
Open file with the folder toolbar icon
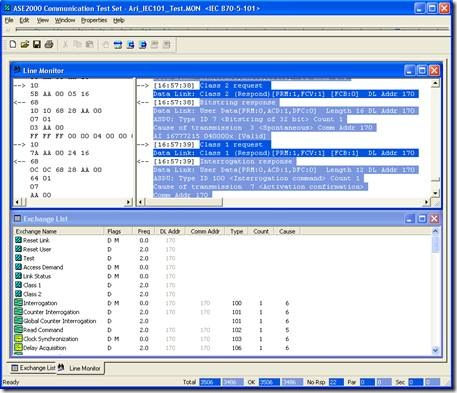[25, 44]
